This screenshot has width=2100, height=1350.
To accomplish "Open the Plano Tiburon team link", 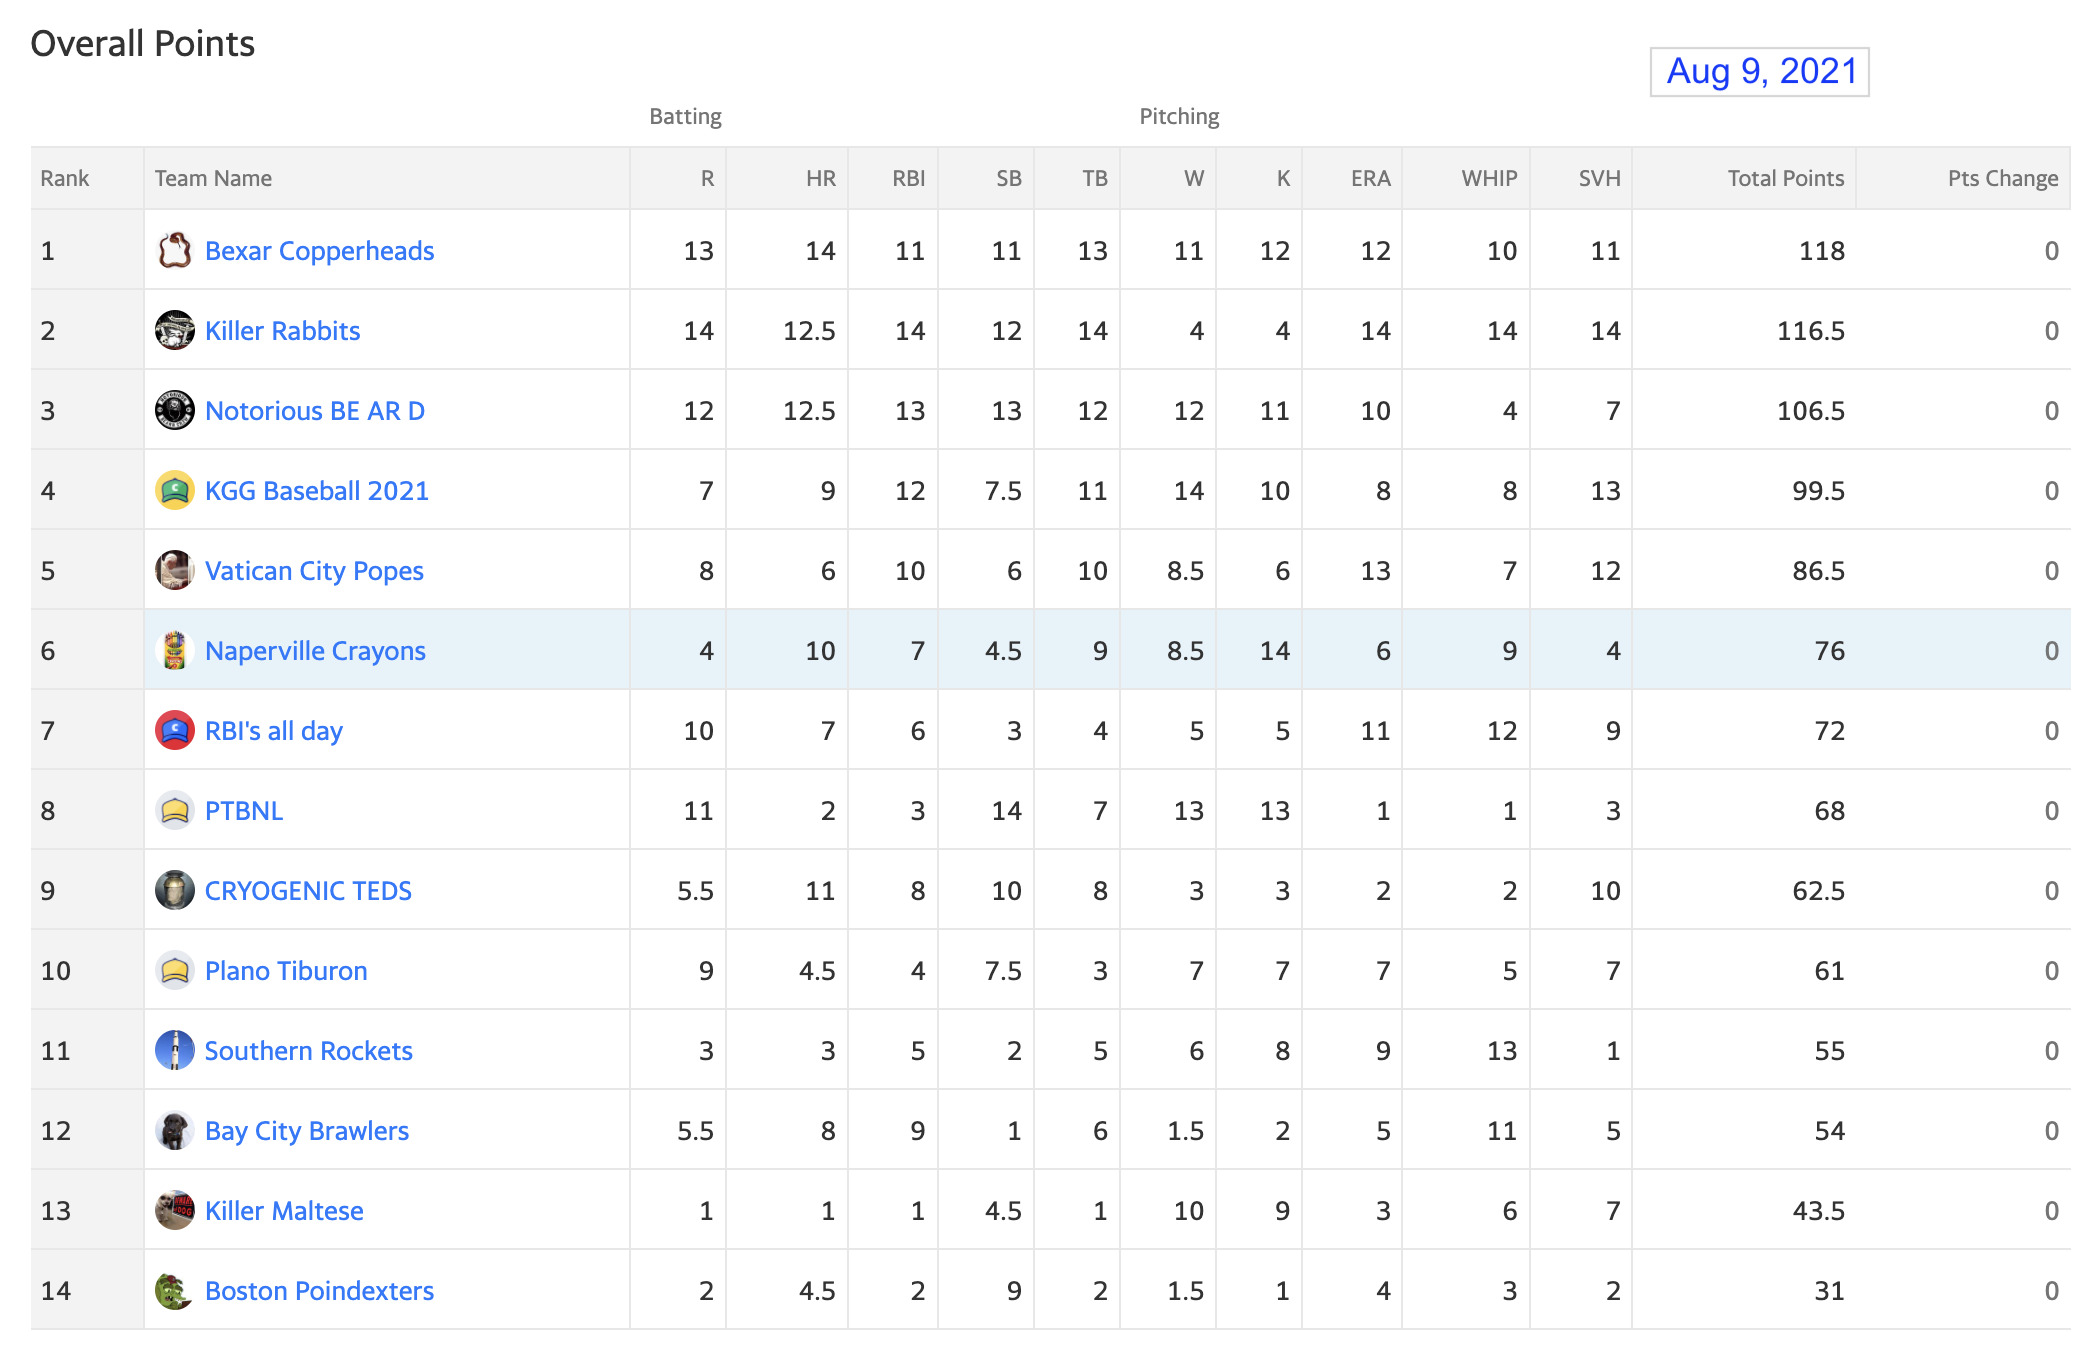I will click(286, 971).
